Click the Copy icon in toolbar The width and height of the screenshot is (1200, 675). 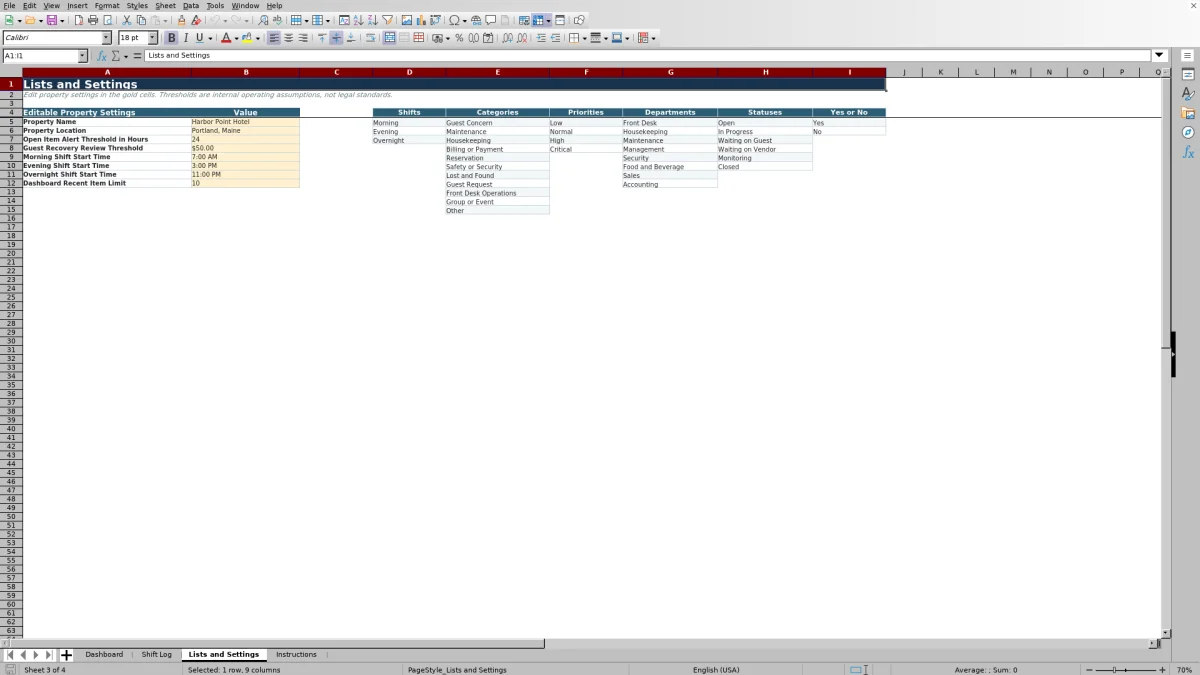(x=141, y=20)
